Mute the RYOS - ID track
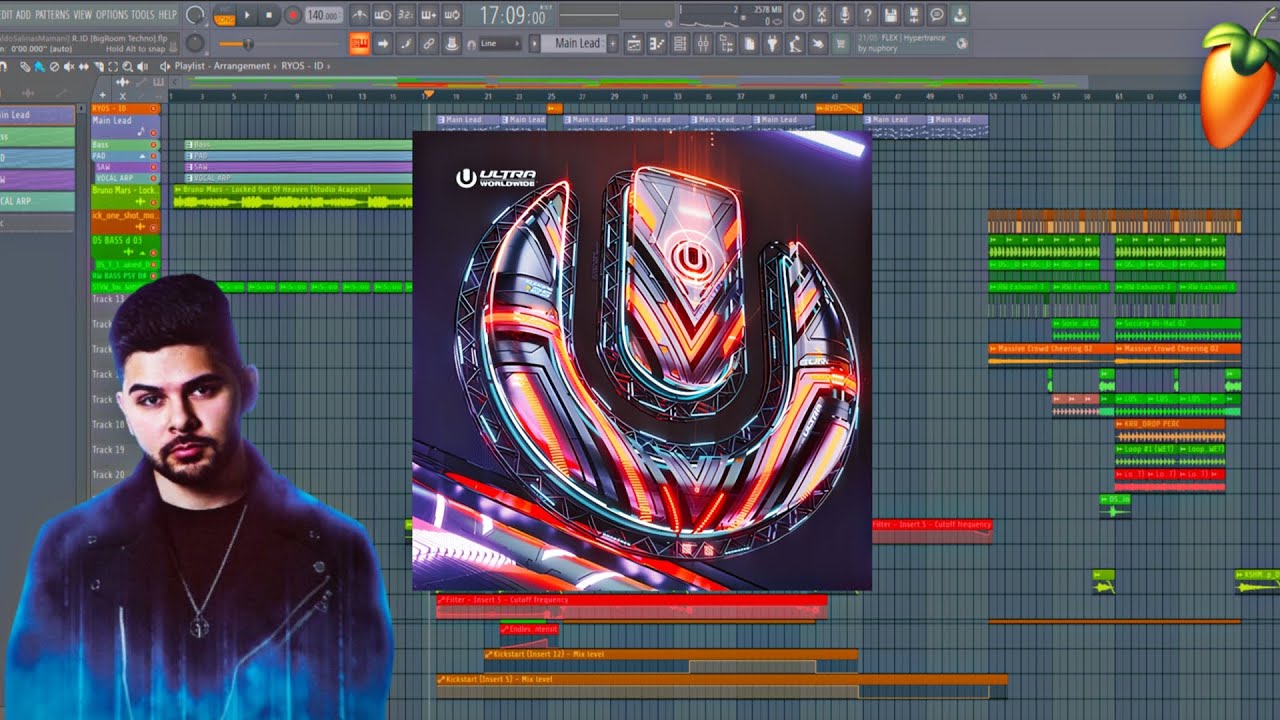This screenshot has height=720, width=1280. click(154, 108)
